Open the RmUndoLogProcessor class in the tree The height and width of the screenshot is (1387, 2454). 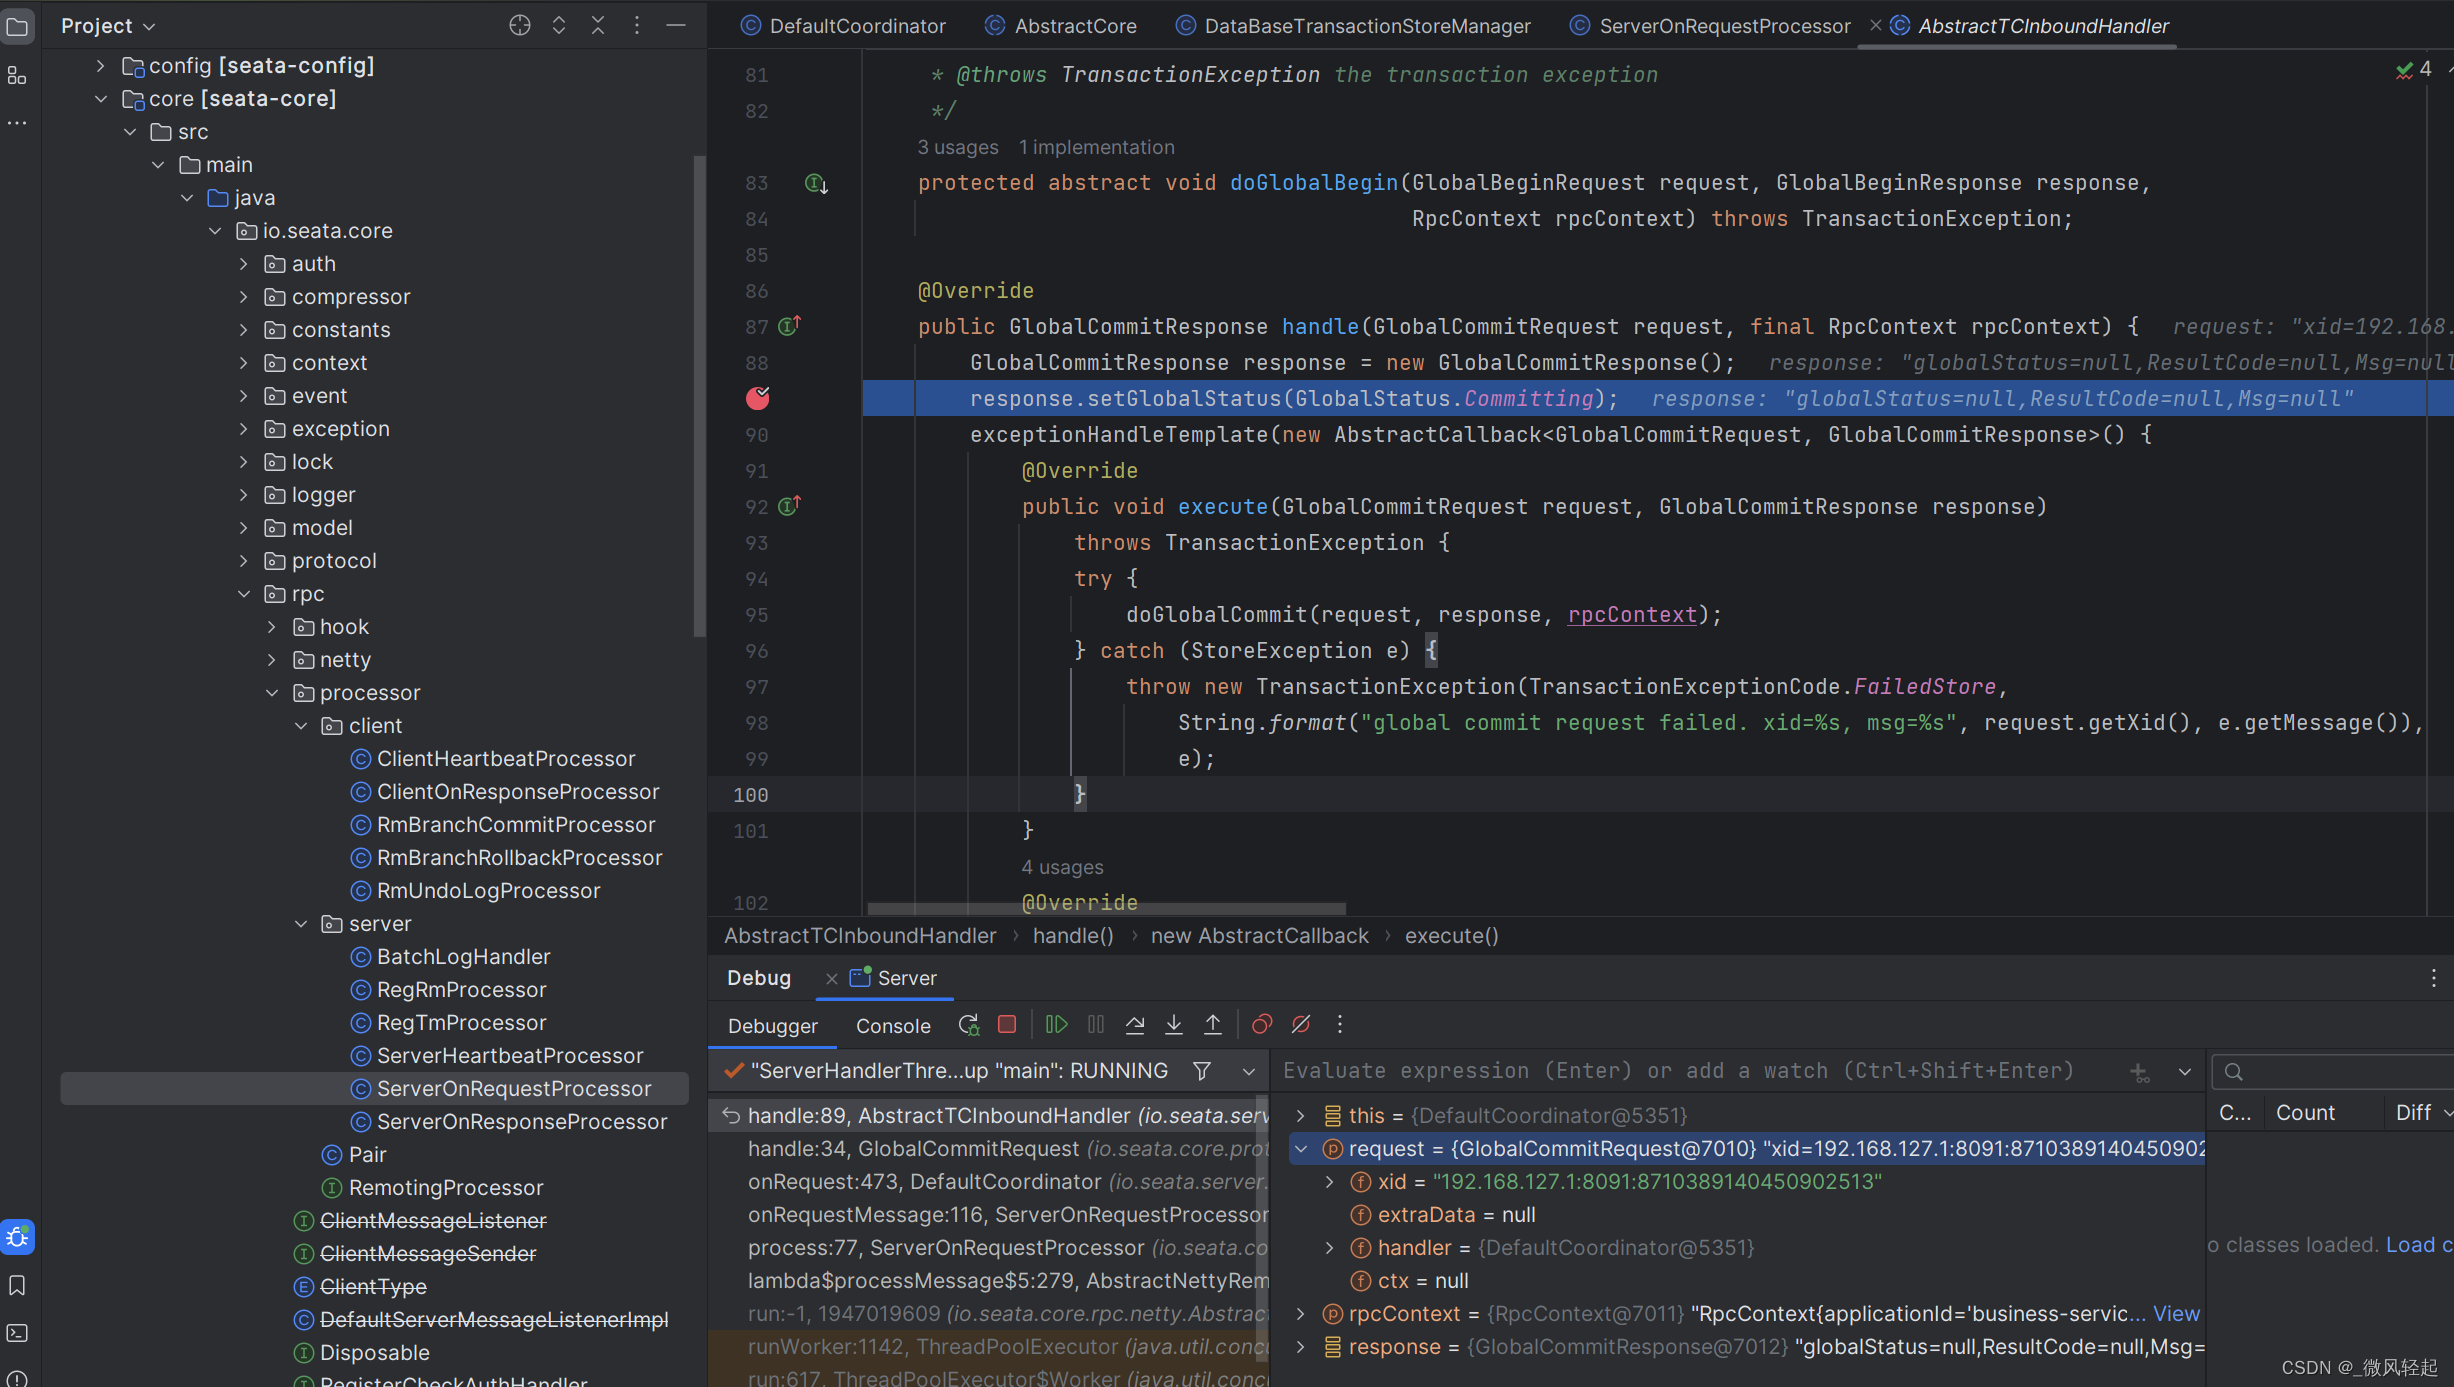coord(488,891)
